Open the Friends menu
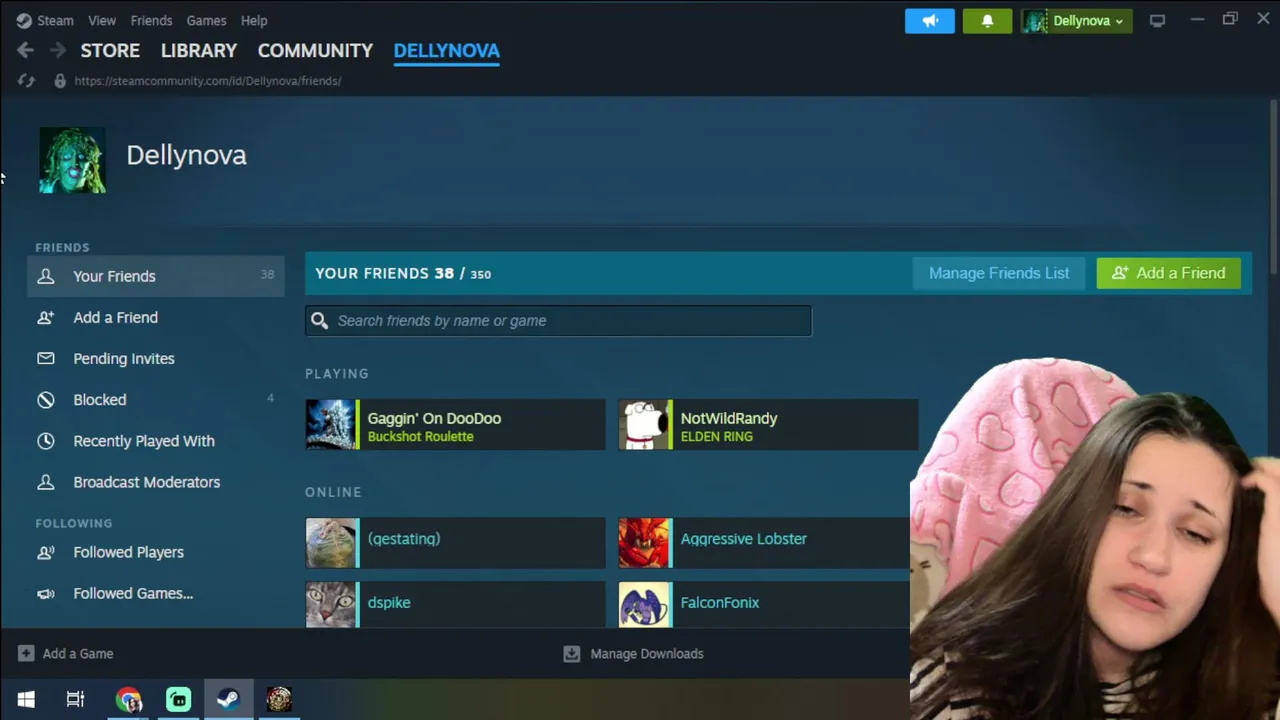The height and width of the screenshot is (720, 1280). (151, 20)
